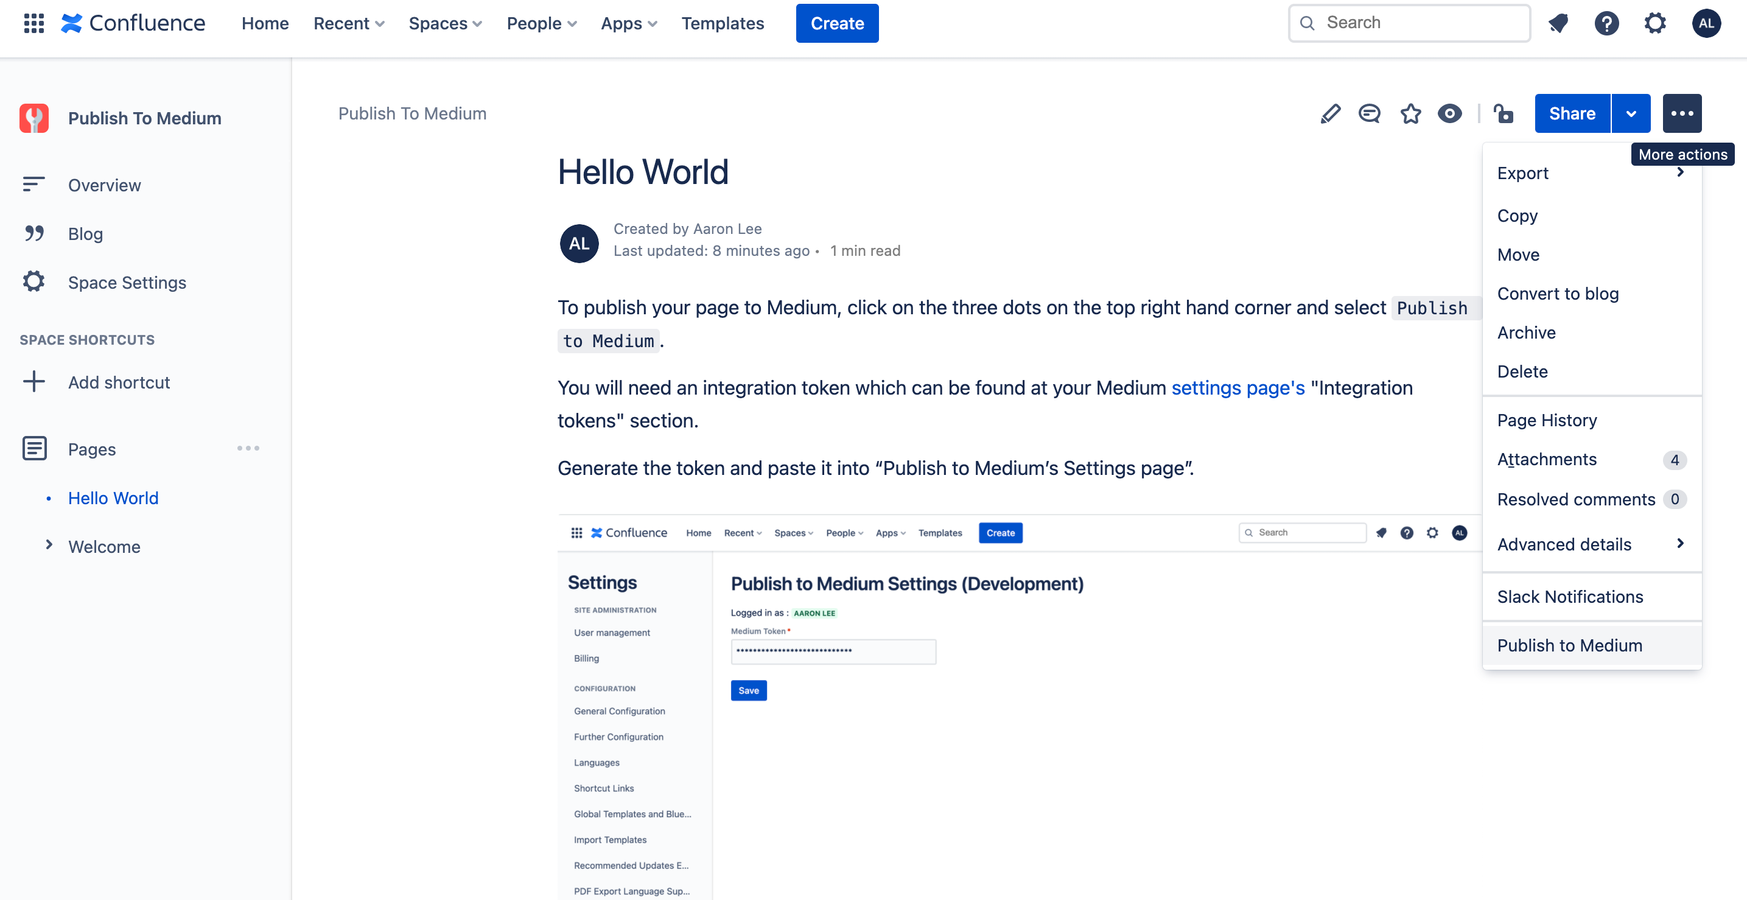Click Add shortcut
This screenshot has width=1747, height=900.
point(119,383)
